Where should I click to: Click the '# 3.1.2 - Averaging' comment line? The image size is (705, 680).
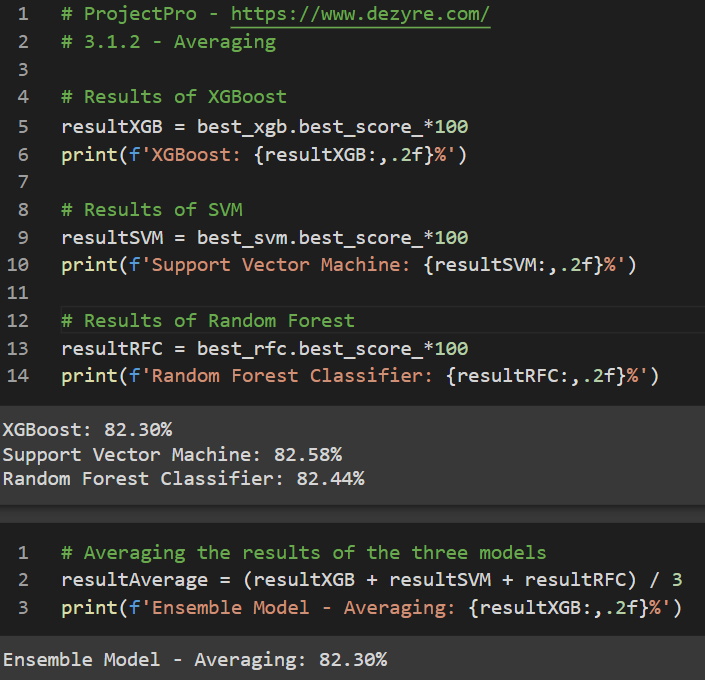[169, 42]
